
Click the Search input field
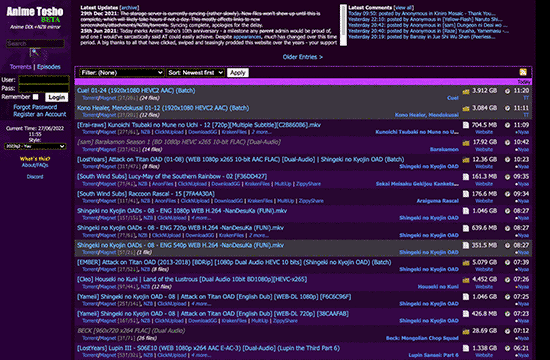pos(35,44)
